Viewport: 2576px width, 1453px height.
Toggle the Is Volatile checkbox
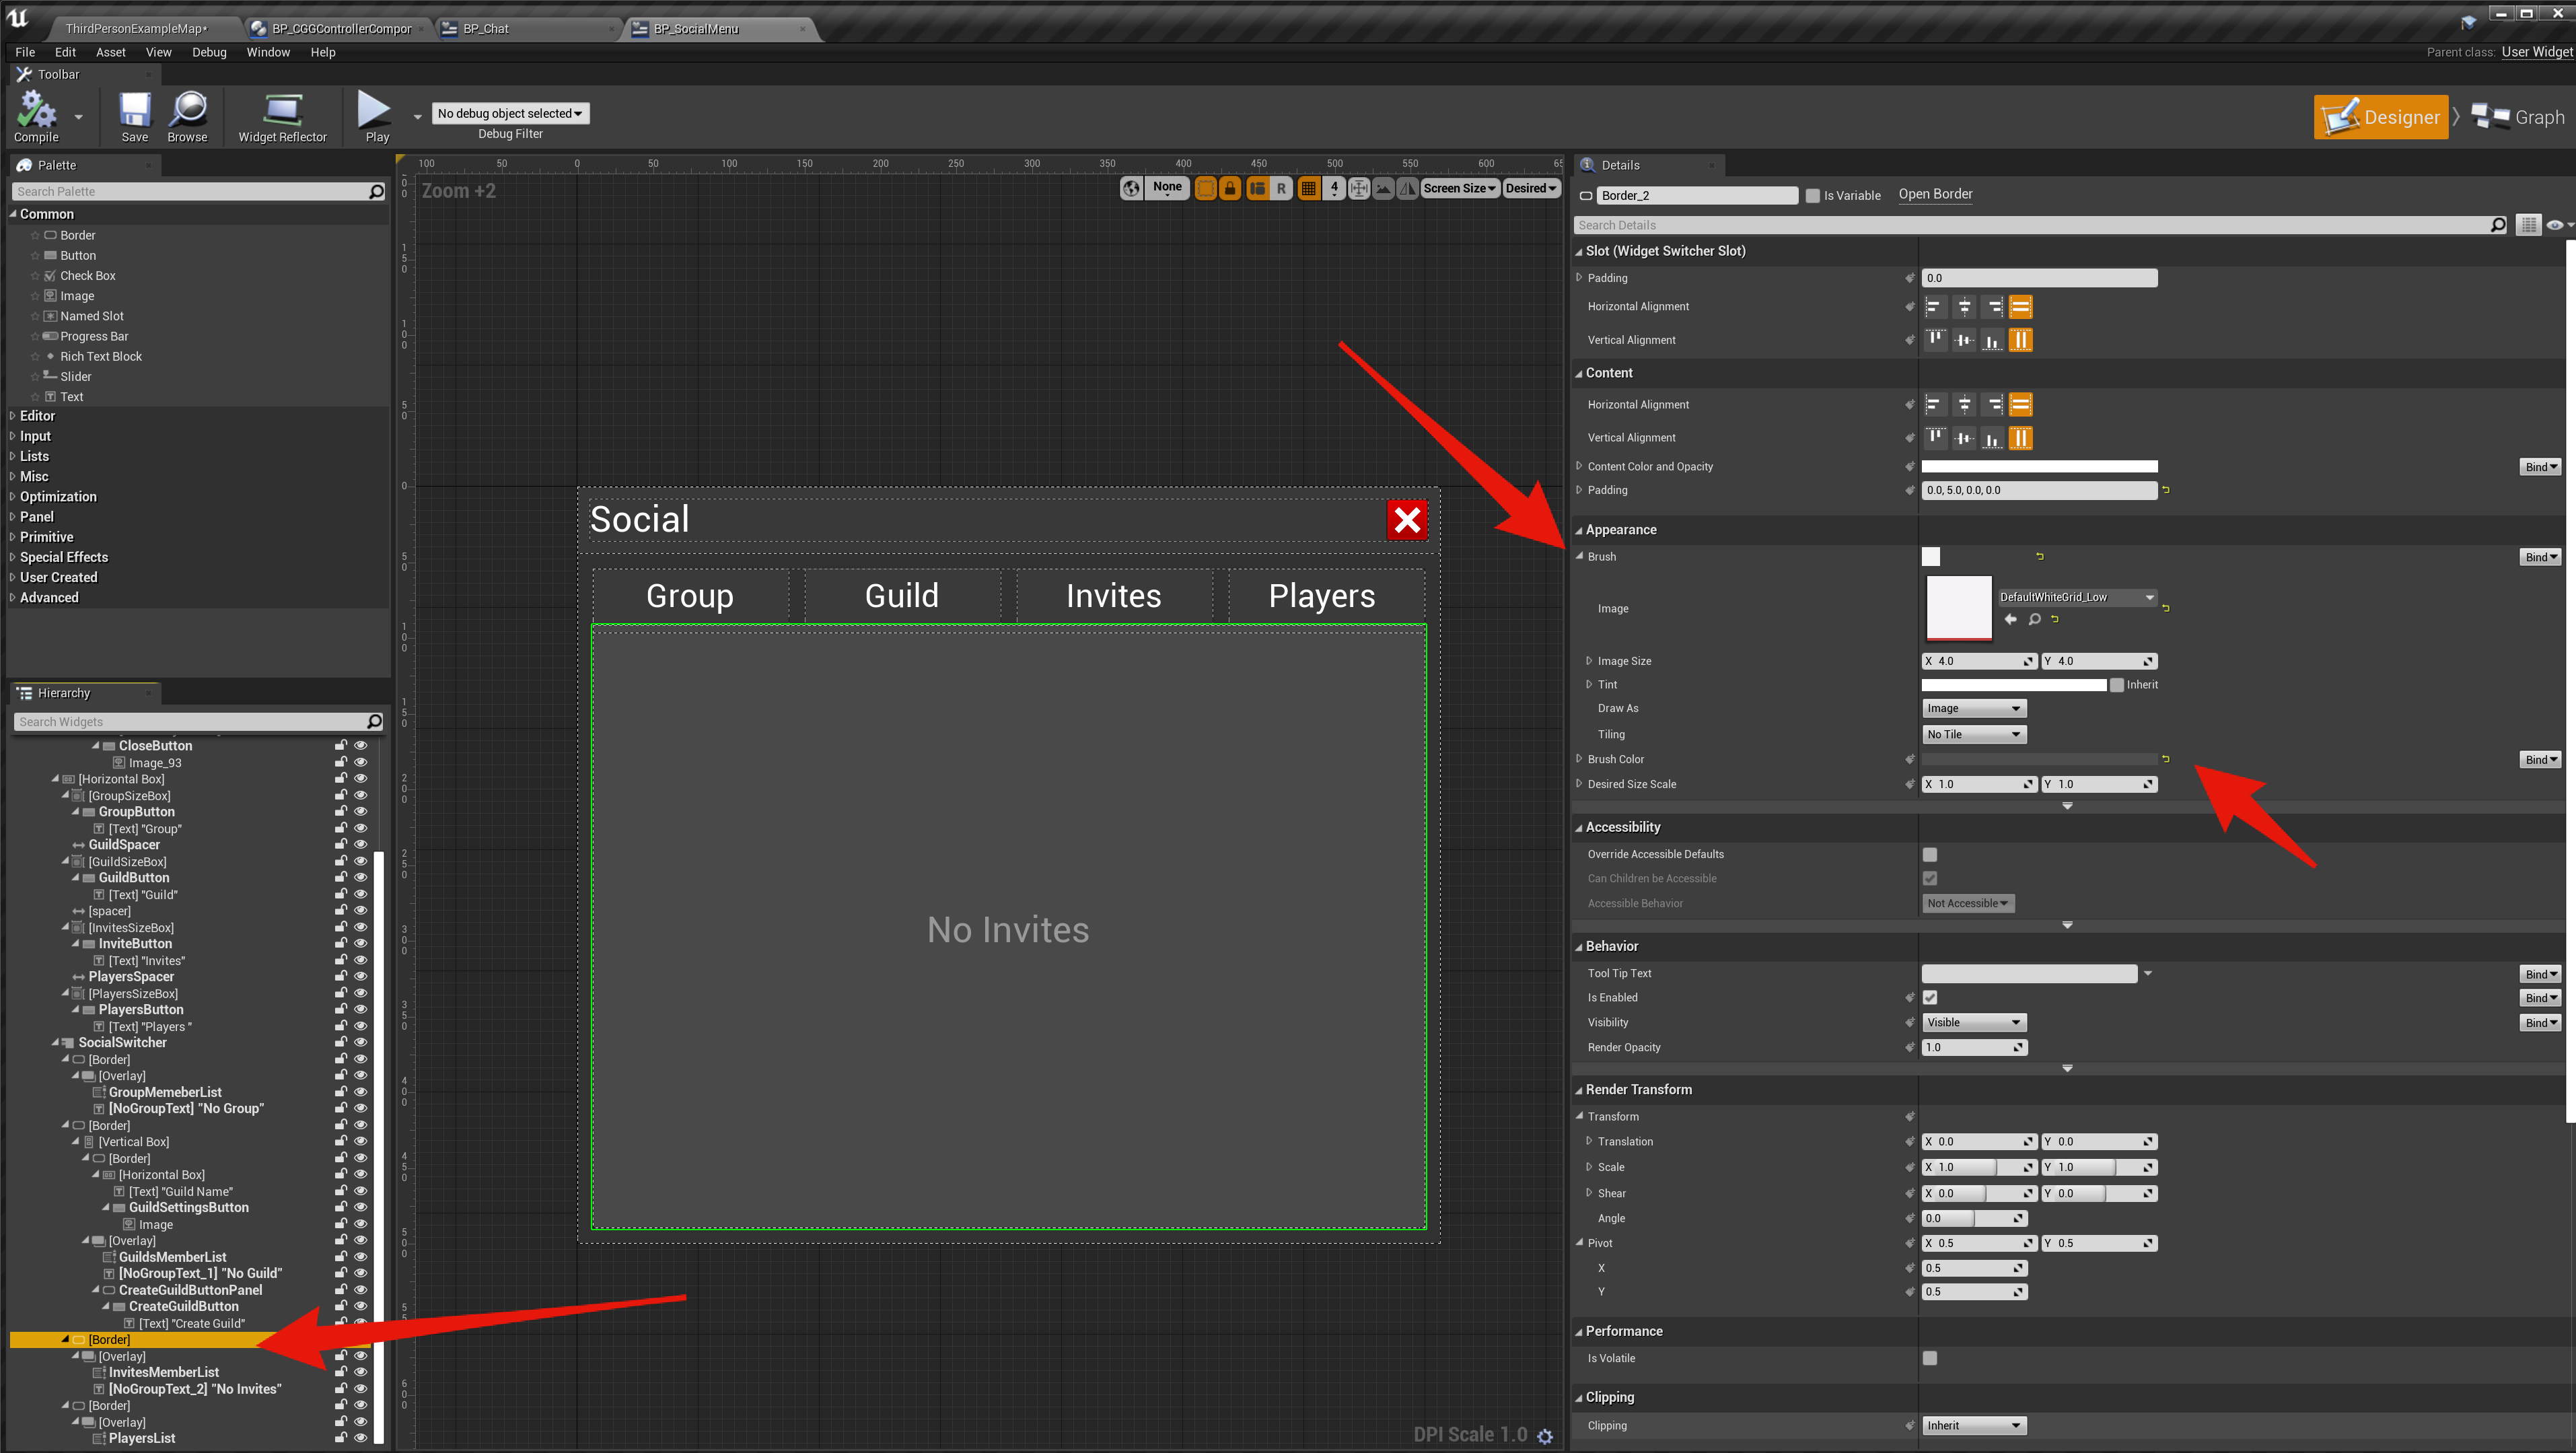[1930, 1358]
